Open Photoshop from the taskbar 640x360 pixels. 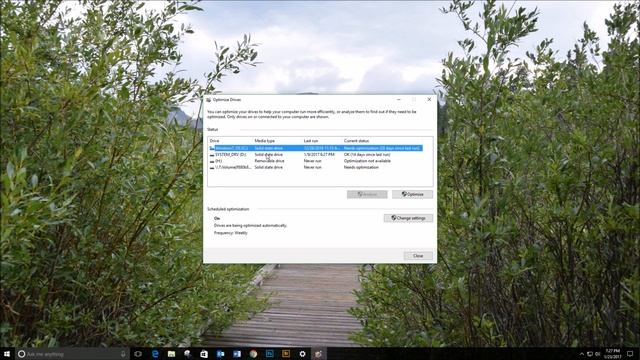(270, 353)
